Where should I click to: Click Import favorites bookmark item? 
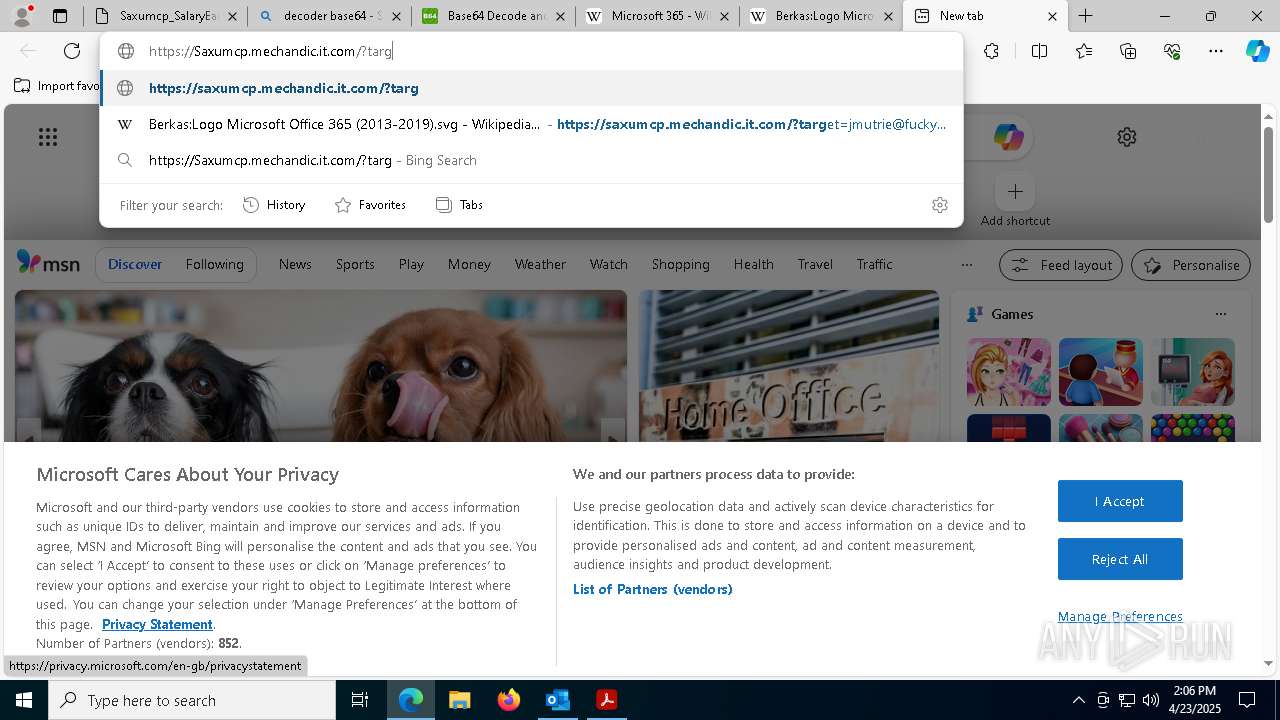click(56, 86)
